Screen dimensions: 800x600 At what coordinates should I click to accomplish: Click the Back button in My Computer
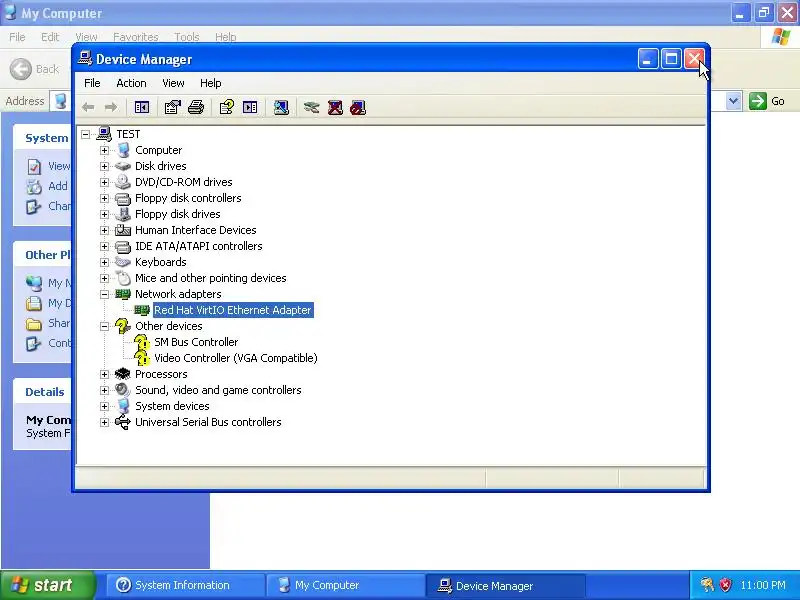click(35, 69)
